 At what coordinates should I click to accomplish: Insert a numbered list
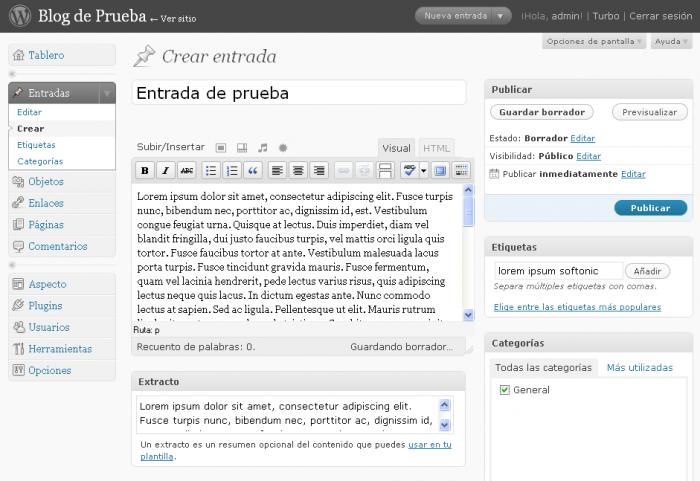[x=232, y=170]
